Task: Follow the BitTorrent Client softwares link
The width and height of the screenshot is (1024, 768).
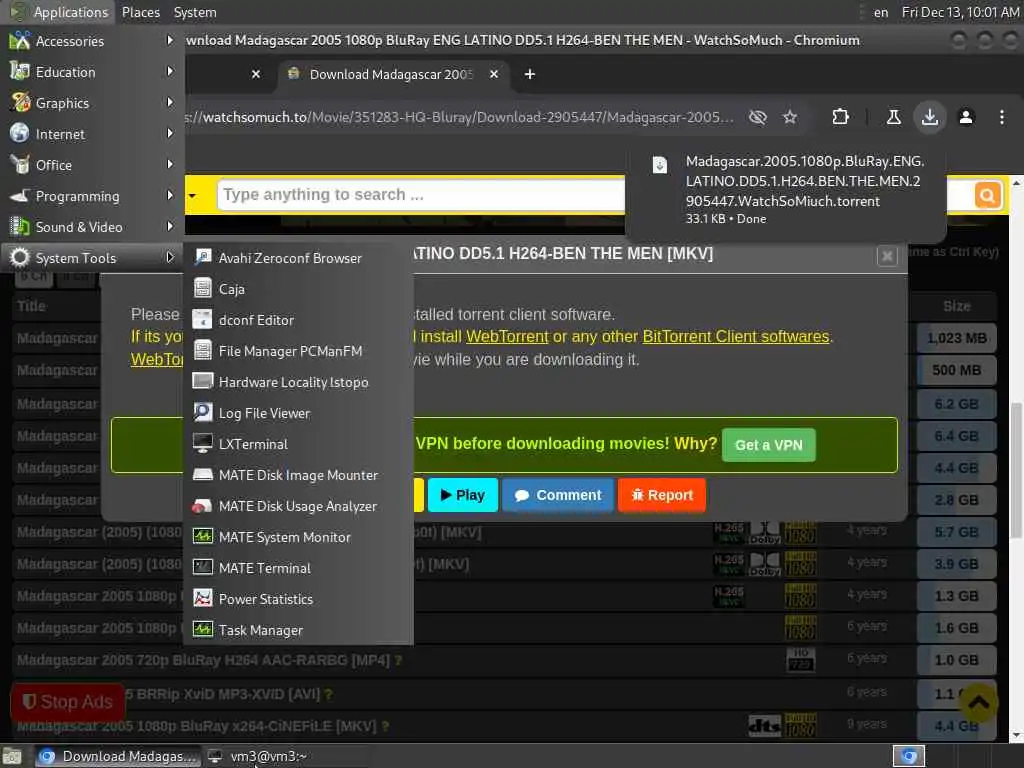Action: coord(735,336)
